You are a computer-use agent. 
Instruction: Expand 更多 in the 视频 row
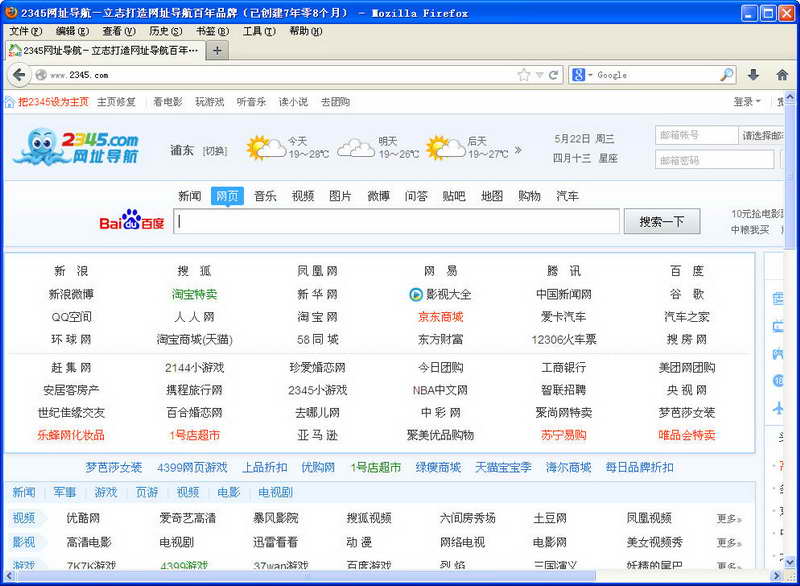729,519
